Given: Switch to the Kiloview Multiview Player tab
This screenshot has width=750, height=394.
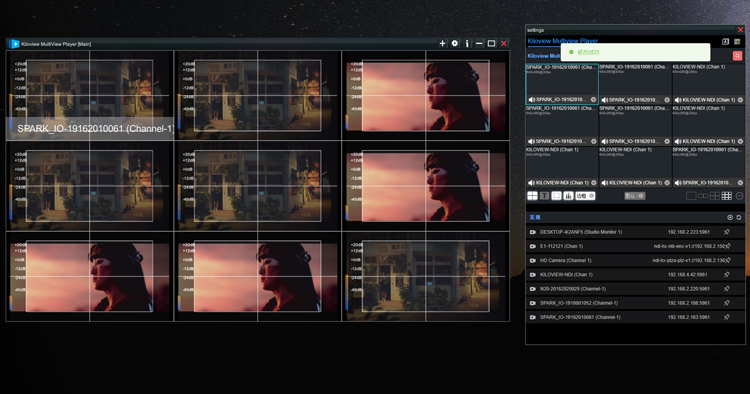Looking at the screenshot, I should 562,41.
